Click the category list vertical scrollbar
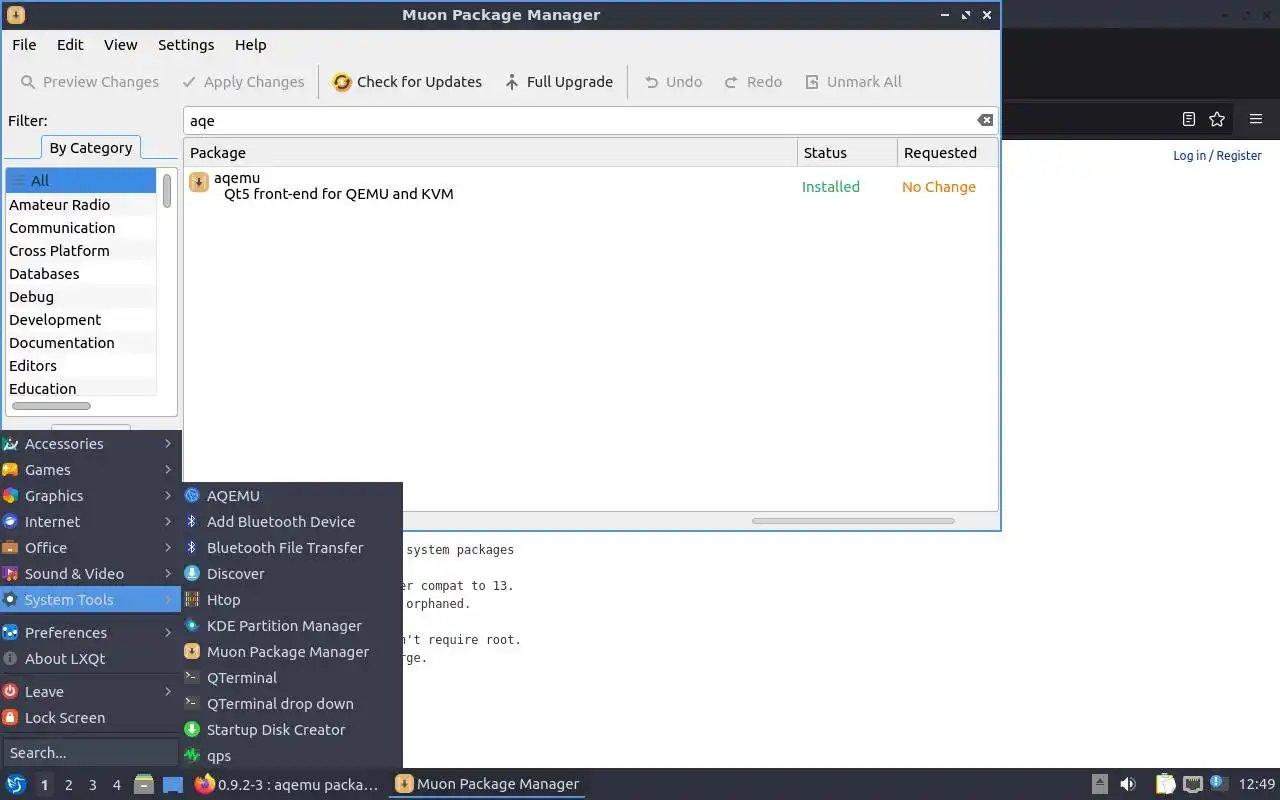The width and height of the screenshot is (1280, 800). [x=167, y=191]
